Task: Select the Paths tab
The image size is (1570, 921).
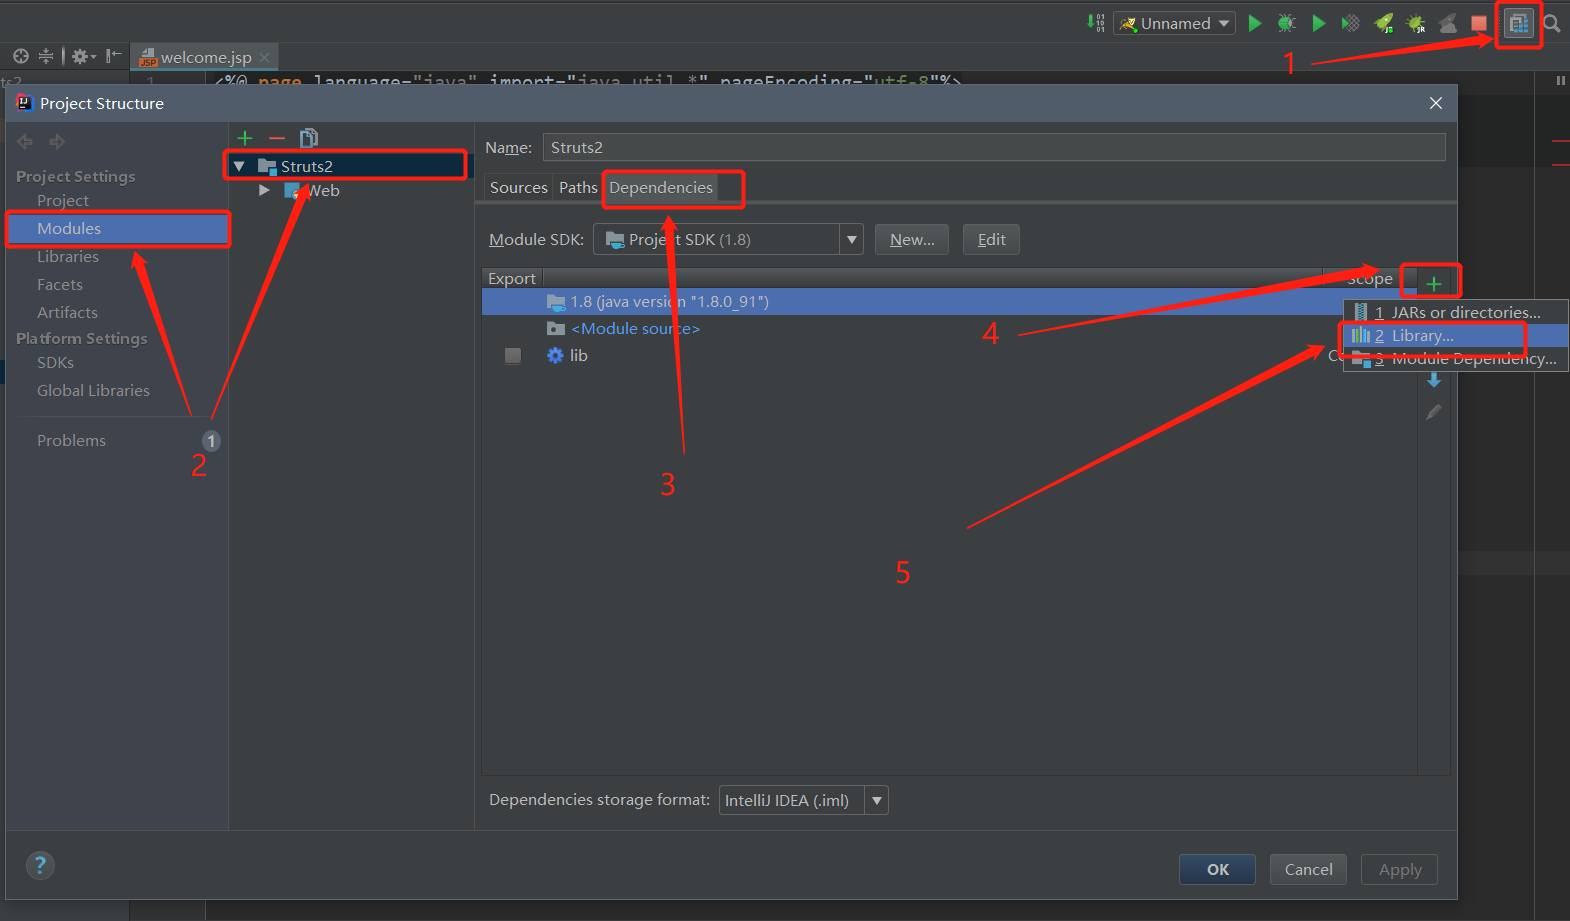Action: coord(578,187)
